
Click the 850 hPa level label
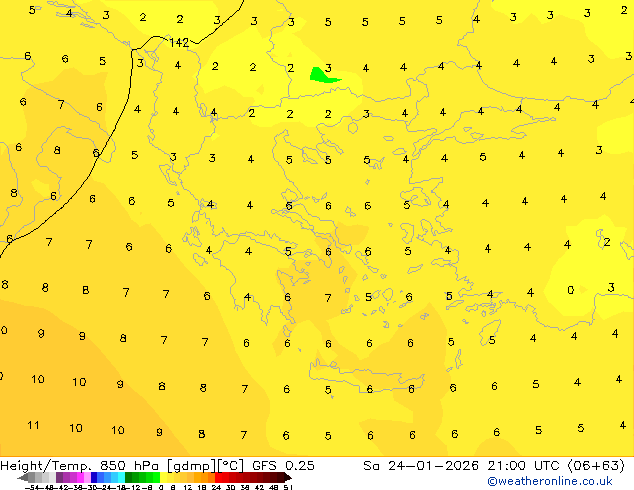point(129,466)
